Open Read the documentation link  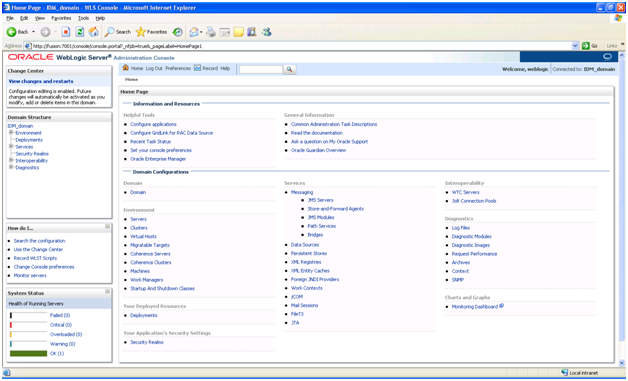317,133
